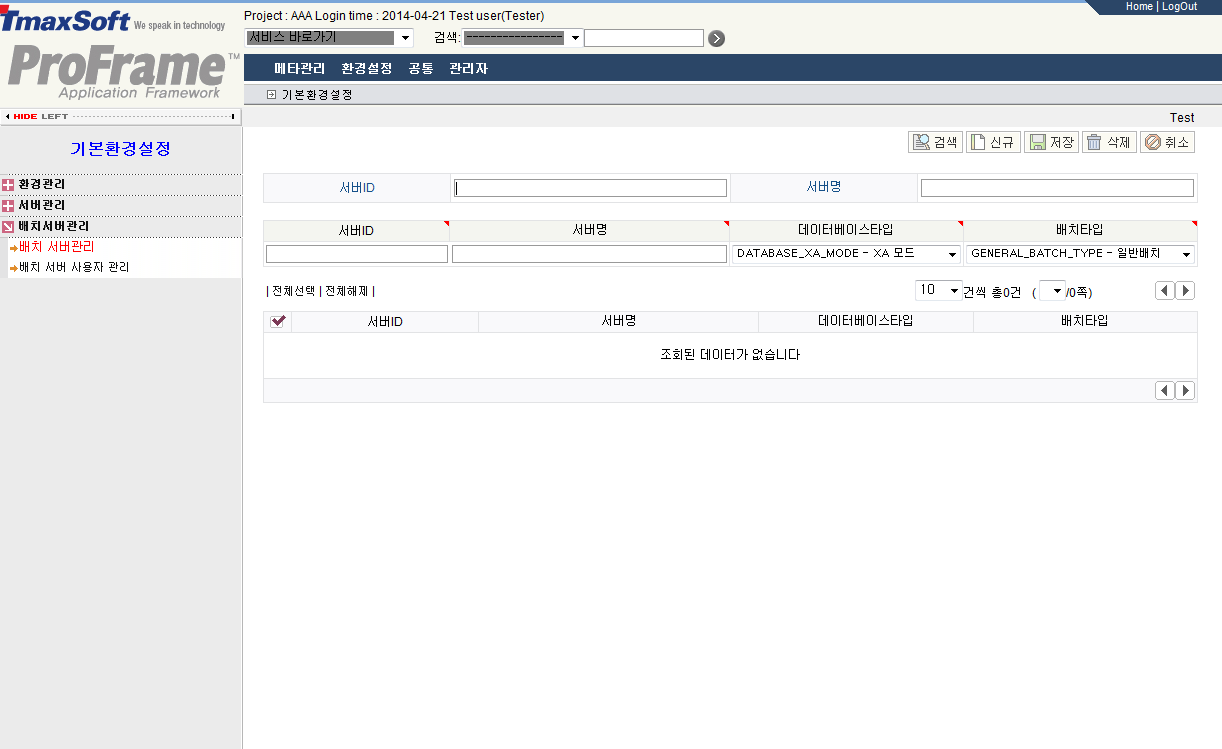Select the 관리자 menu item
Image resolution: width=1222 pixels, height=749 pixels.
click(x=468, y=70)
